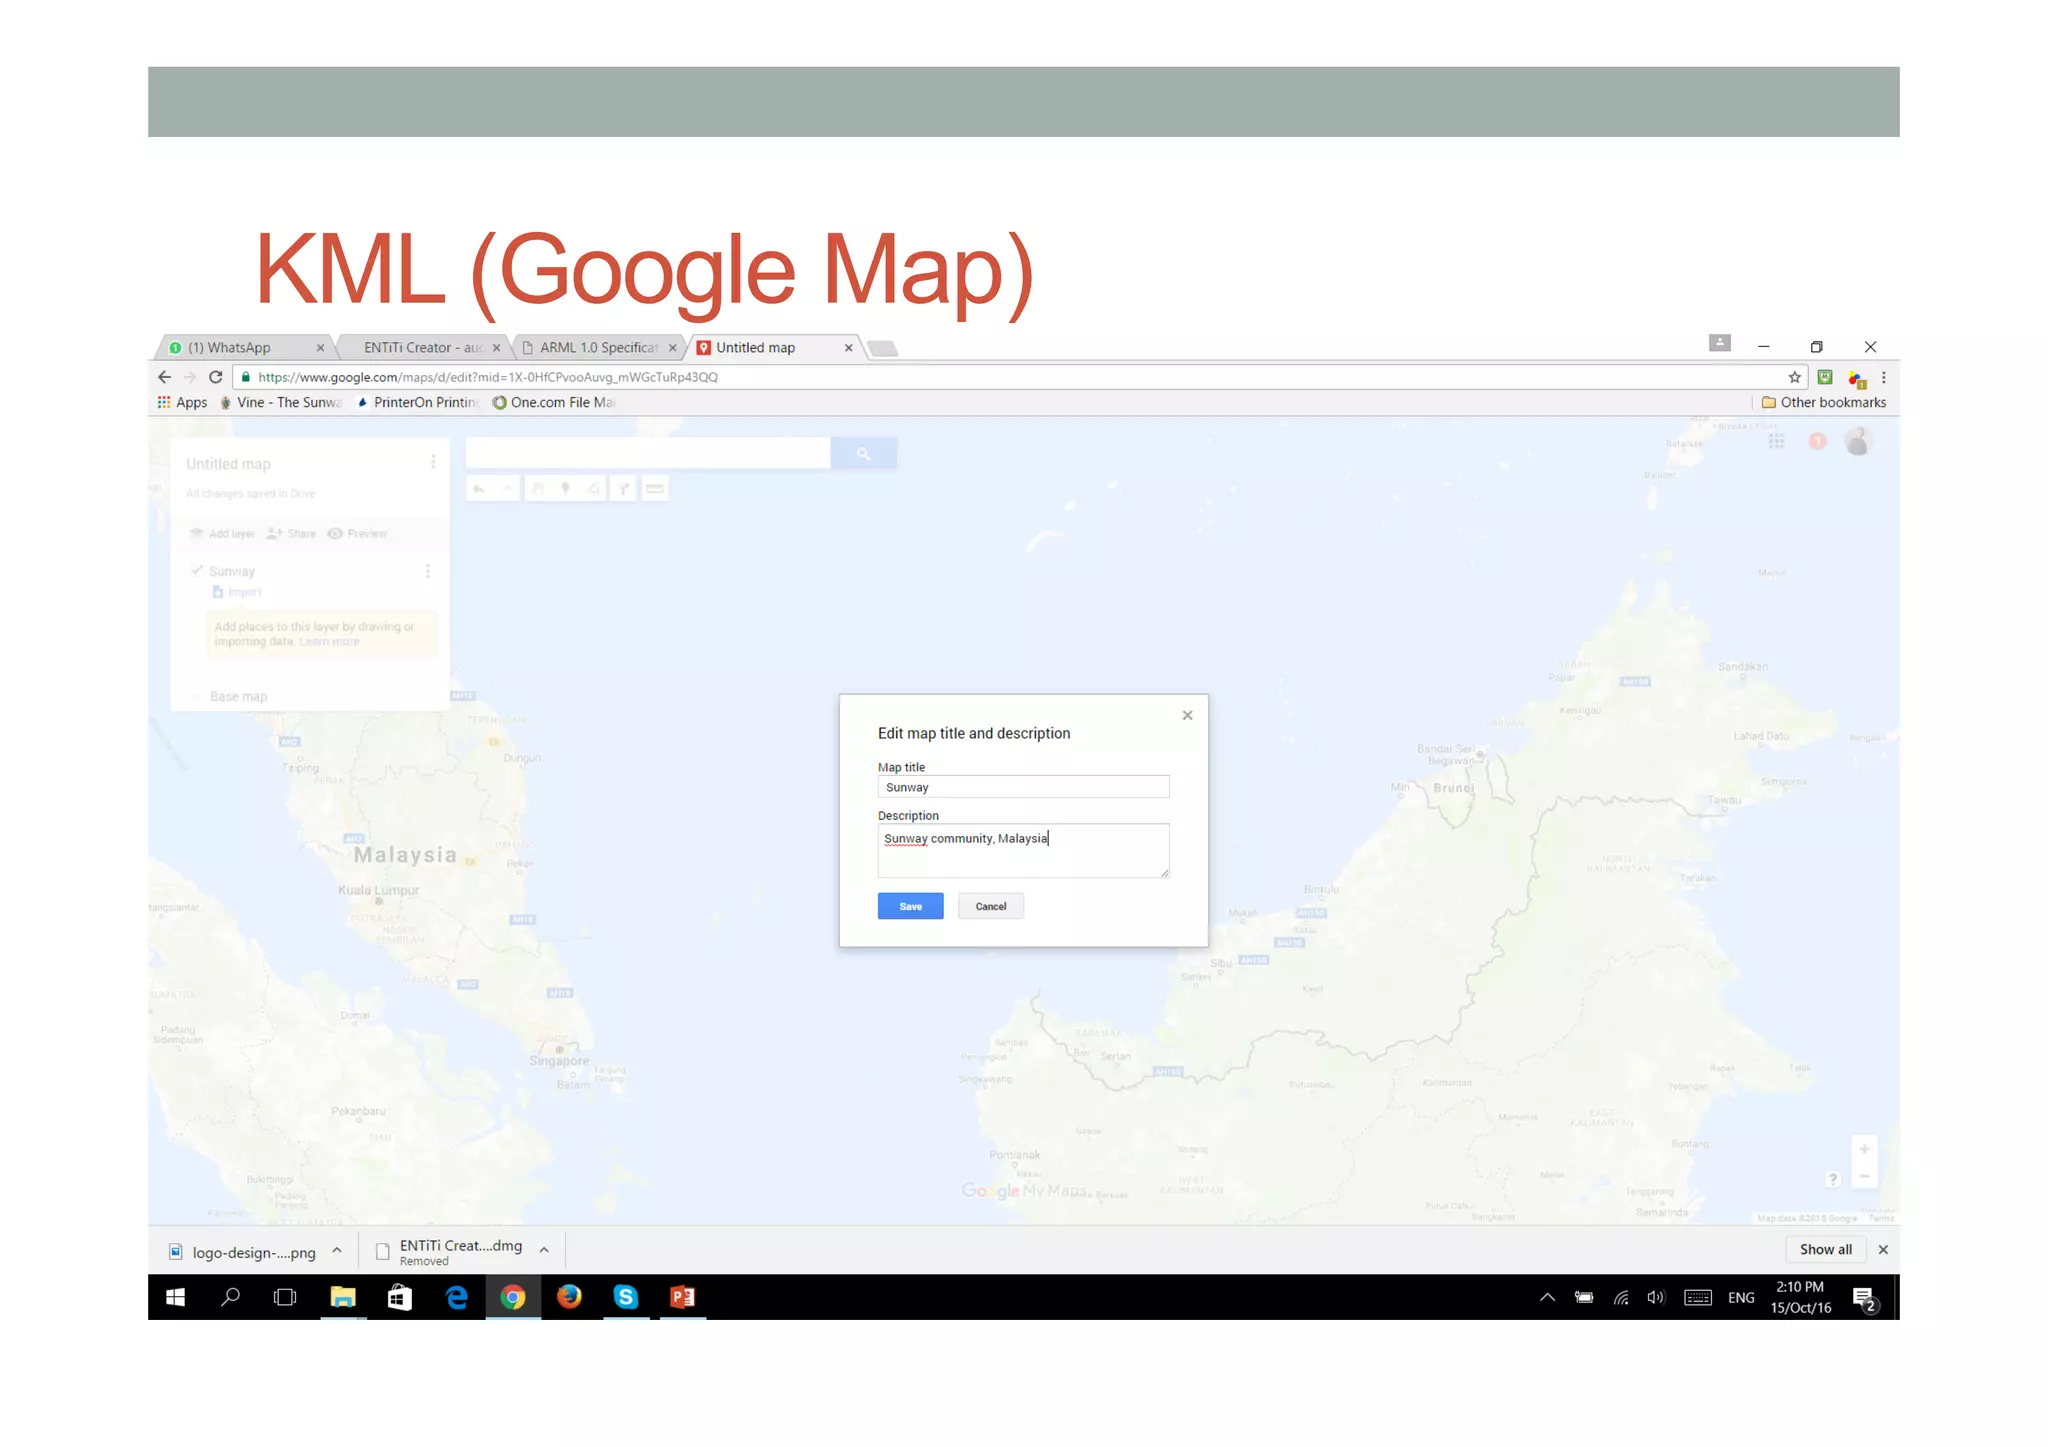2048x1447 pixels.
Task: Click Add layer in the map panel
Action: (x=223, y=534)
